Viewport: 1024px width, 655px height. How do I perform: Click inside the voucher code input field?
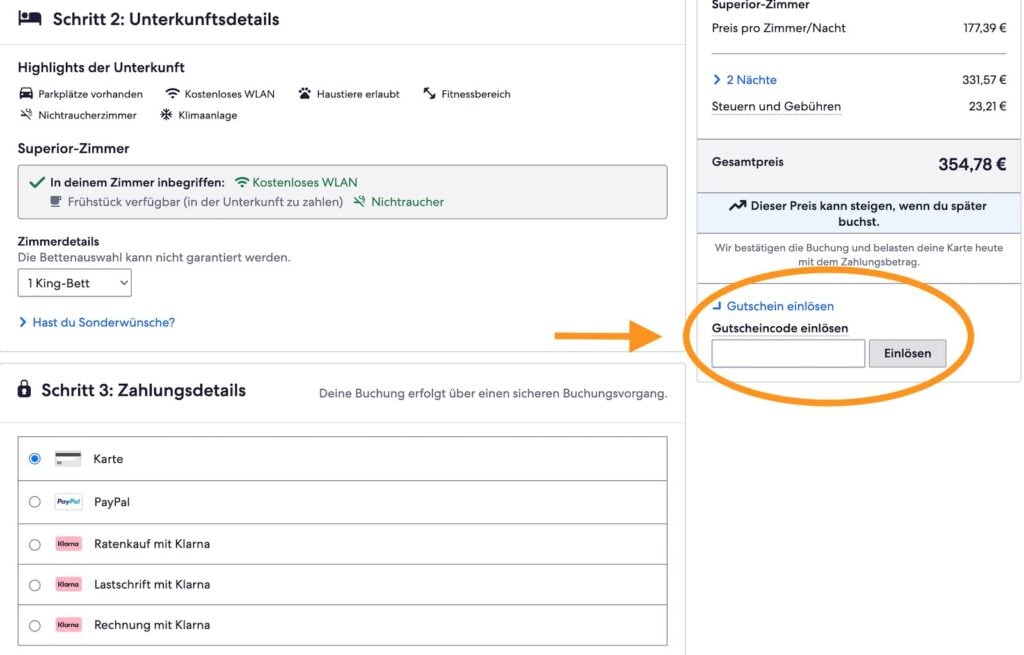pos(788,353)
